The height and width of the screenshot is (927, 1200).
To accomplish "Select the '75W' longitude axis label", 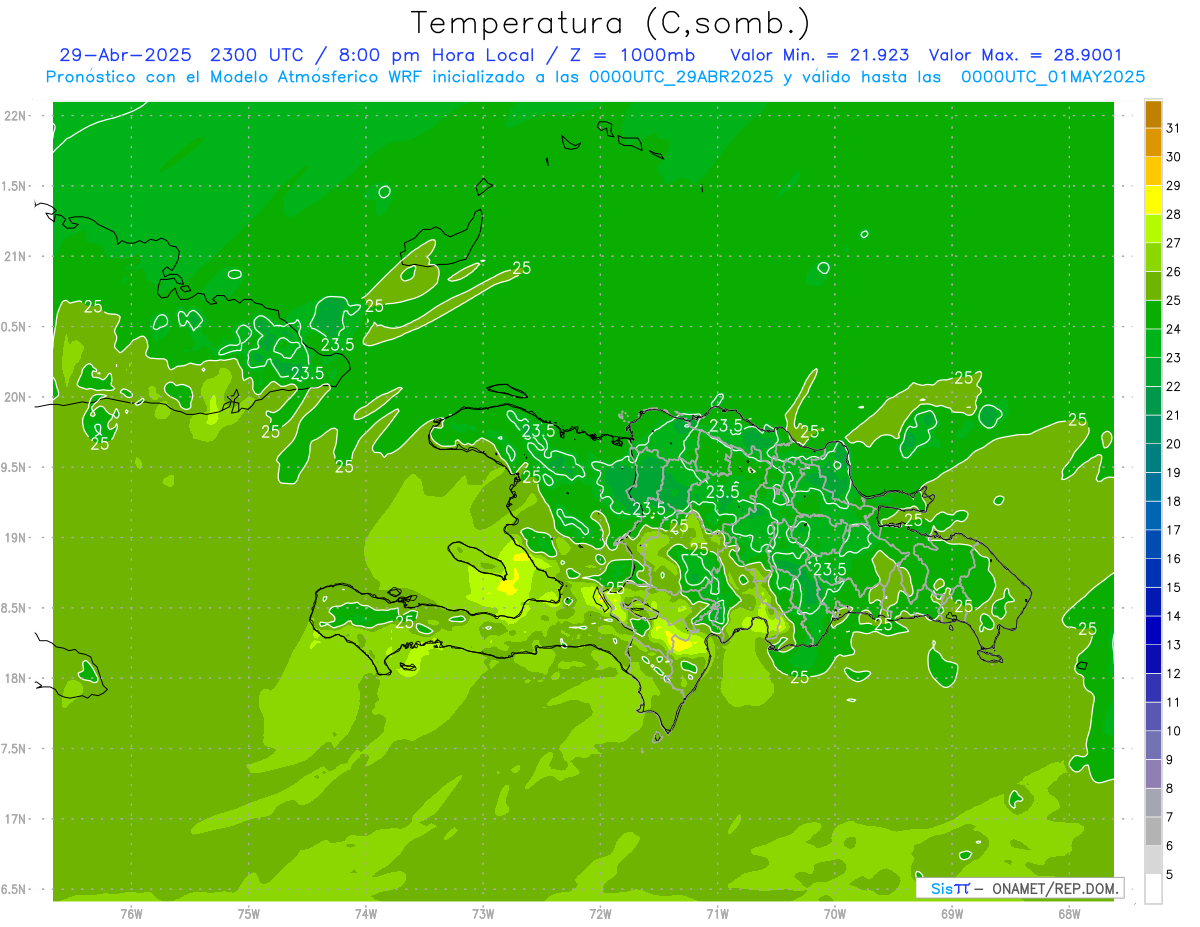I will [249, 914].
